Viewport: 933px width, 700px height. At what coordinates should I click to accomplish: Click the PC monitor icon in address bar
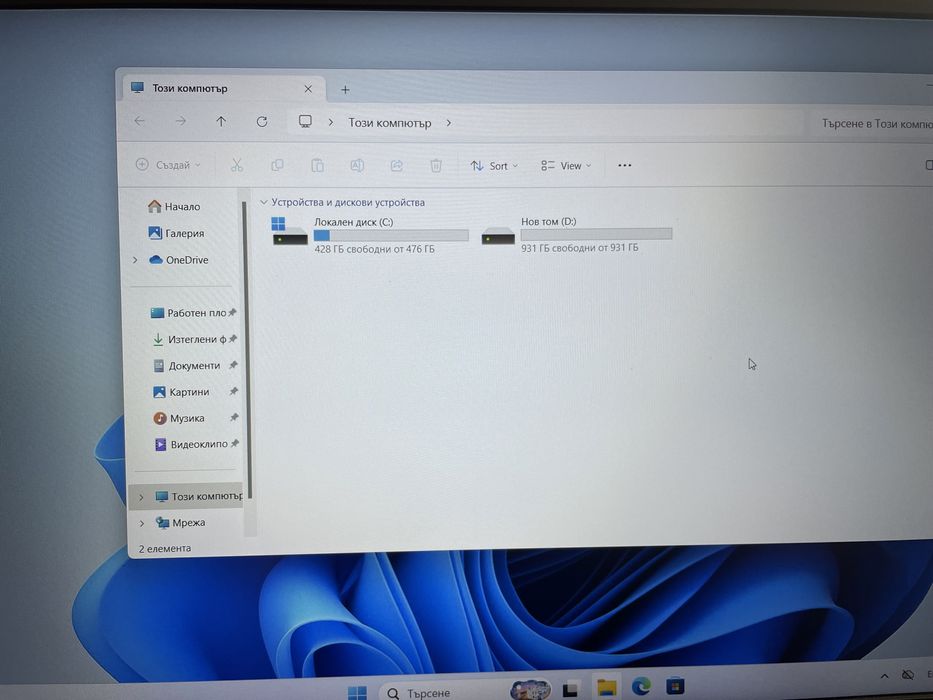tap(305, 121)
